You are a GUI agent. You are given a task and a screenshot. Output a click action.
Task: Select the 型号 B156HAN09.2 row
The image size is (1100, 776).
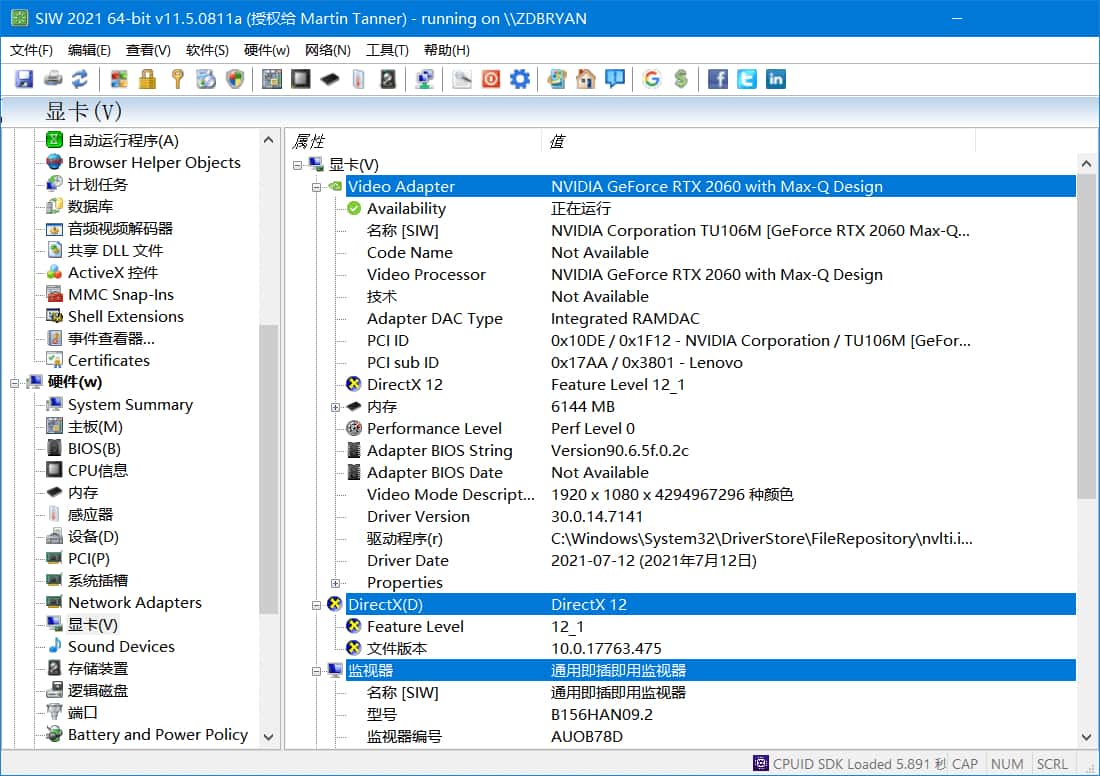tap(710, 715)
